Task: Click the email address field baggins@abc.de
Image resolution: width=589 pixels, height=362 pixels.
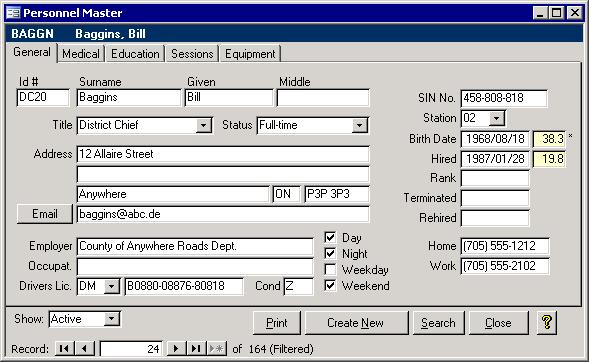Action: (223, 214)
